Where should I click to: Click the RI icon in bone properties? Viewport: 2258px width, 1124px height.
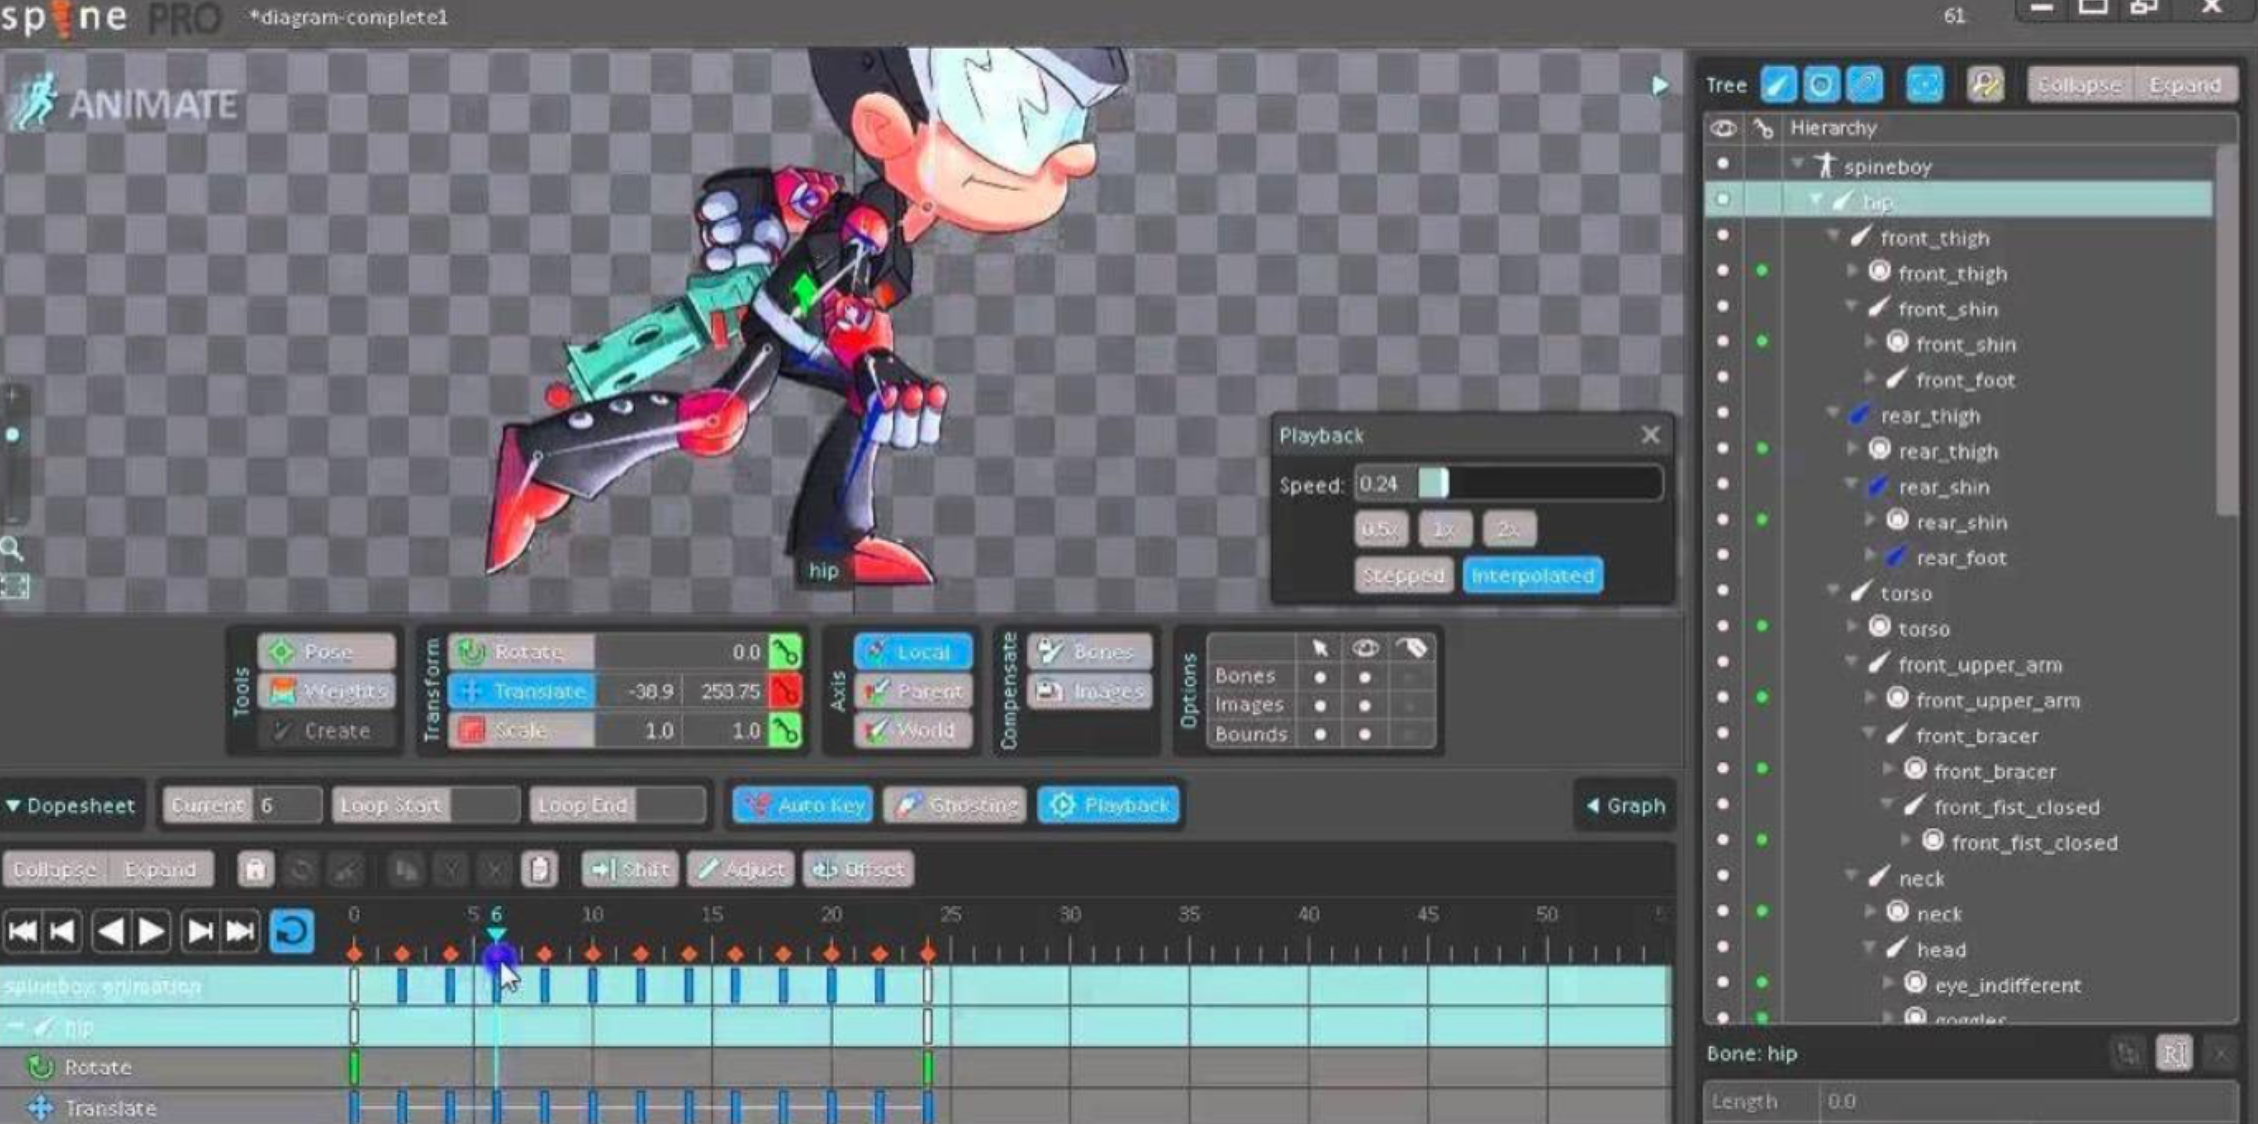(2174, 1053)
